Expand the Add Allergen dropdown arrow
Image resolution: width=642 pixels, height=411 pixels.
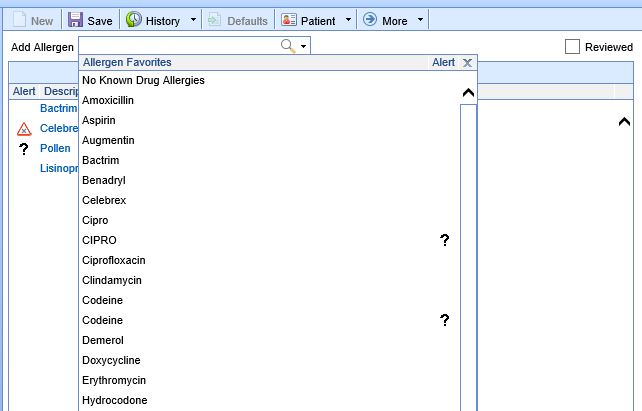click(303, 46)
